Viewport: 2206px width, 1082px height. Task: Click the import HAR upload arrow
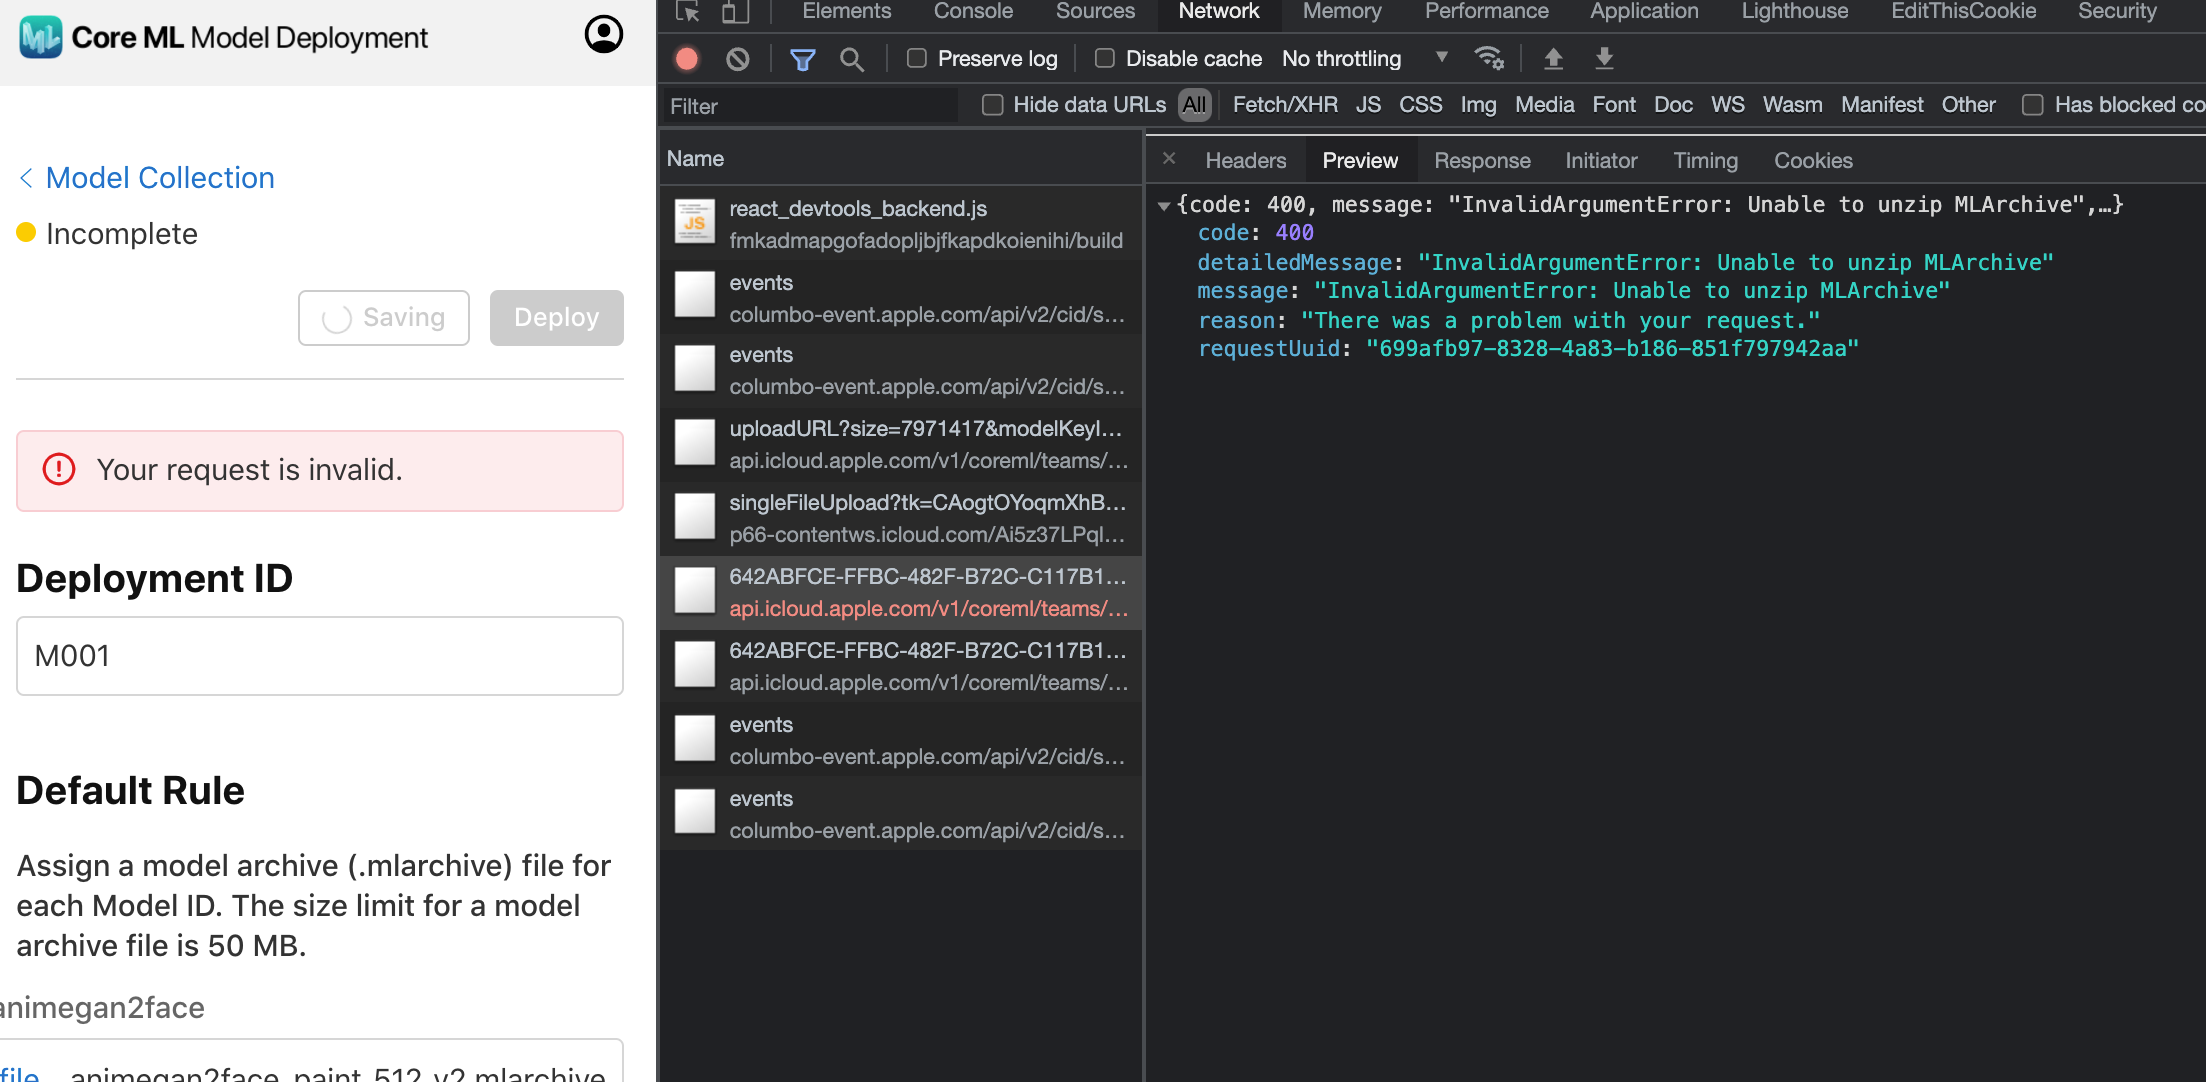pyautogui.click(x=1553, y=59)
